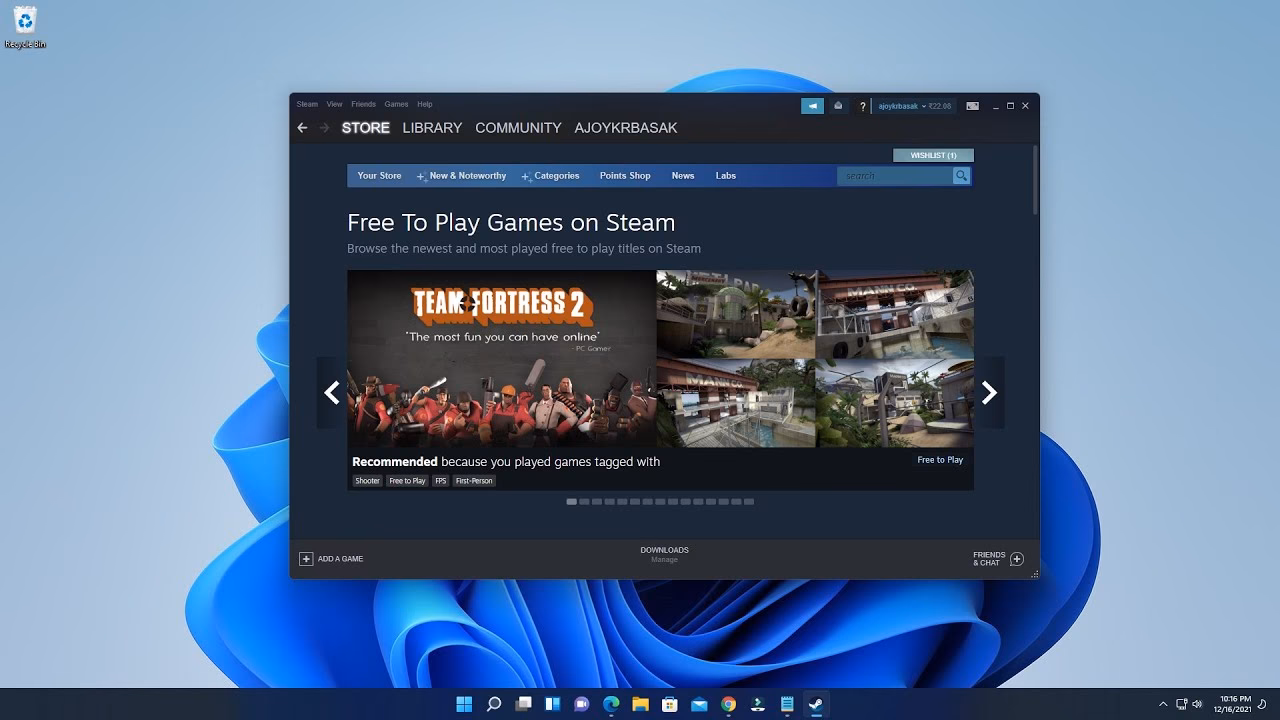The image size is (1280, 720).
Task: Open Your Store tab
Action: pos(379,176)
